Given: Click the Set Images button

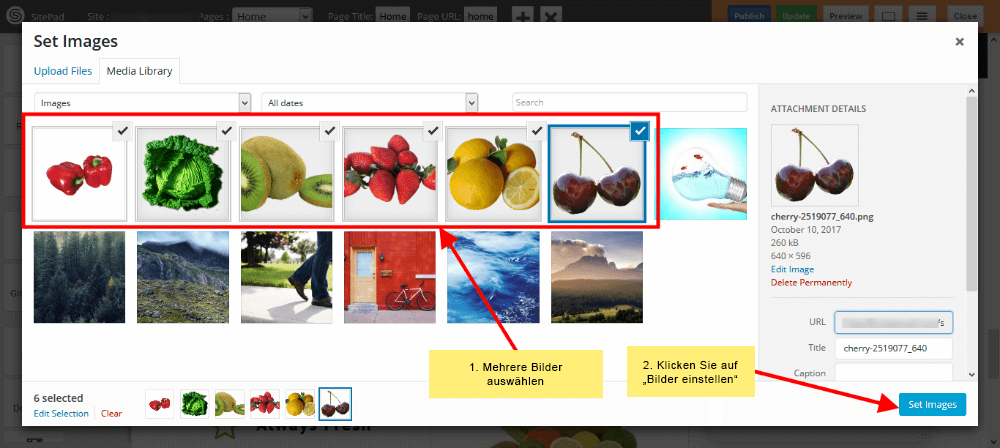Looking at the screenshot, I should click(932, 405).
